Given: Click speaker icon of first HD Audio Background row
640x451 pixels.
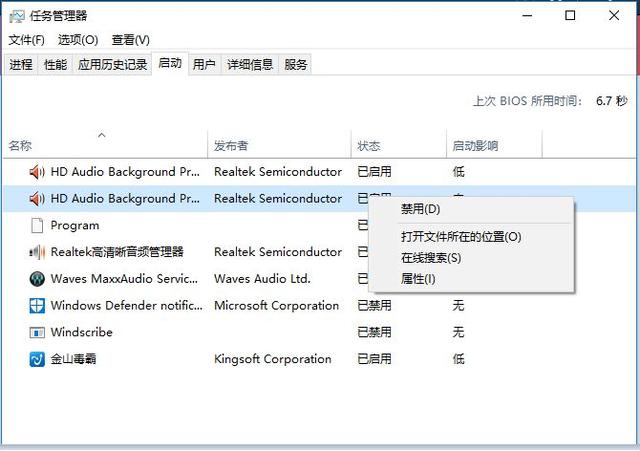Looking at the screenshot, I should click(x=37, y=172).
